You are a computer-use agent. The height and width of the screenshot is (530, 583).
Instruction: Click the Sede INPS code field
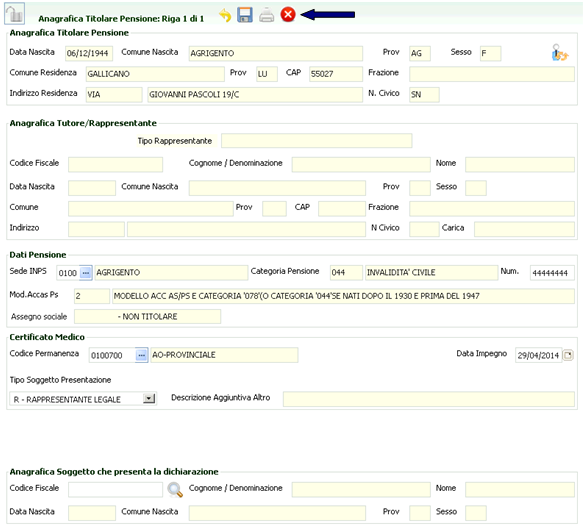tap(68, 273)
